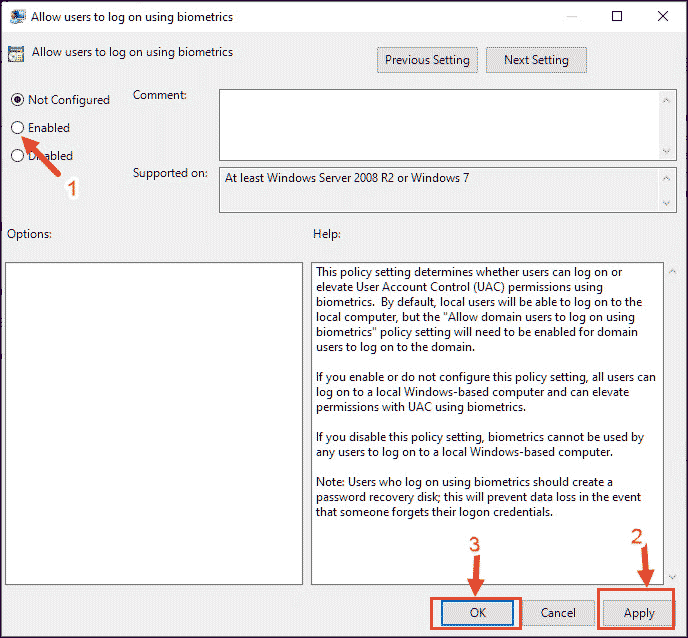This screenshot has width=688, height=638.
Task: Click the 'Options:' label
Action: [x=29, y=234]
